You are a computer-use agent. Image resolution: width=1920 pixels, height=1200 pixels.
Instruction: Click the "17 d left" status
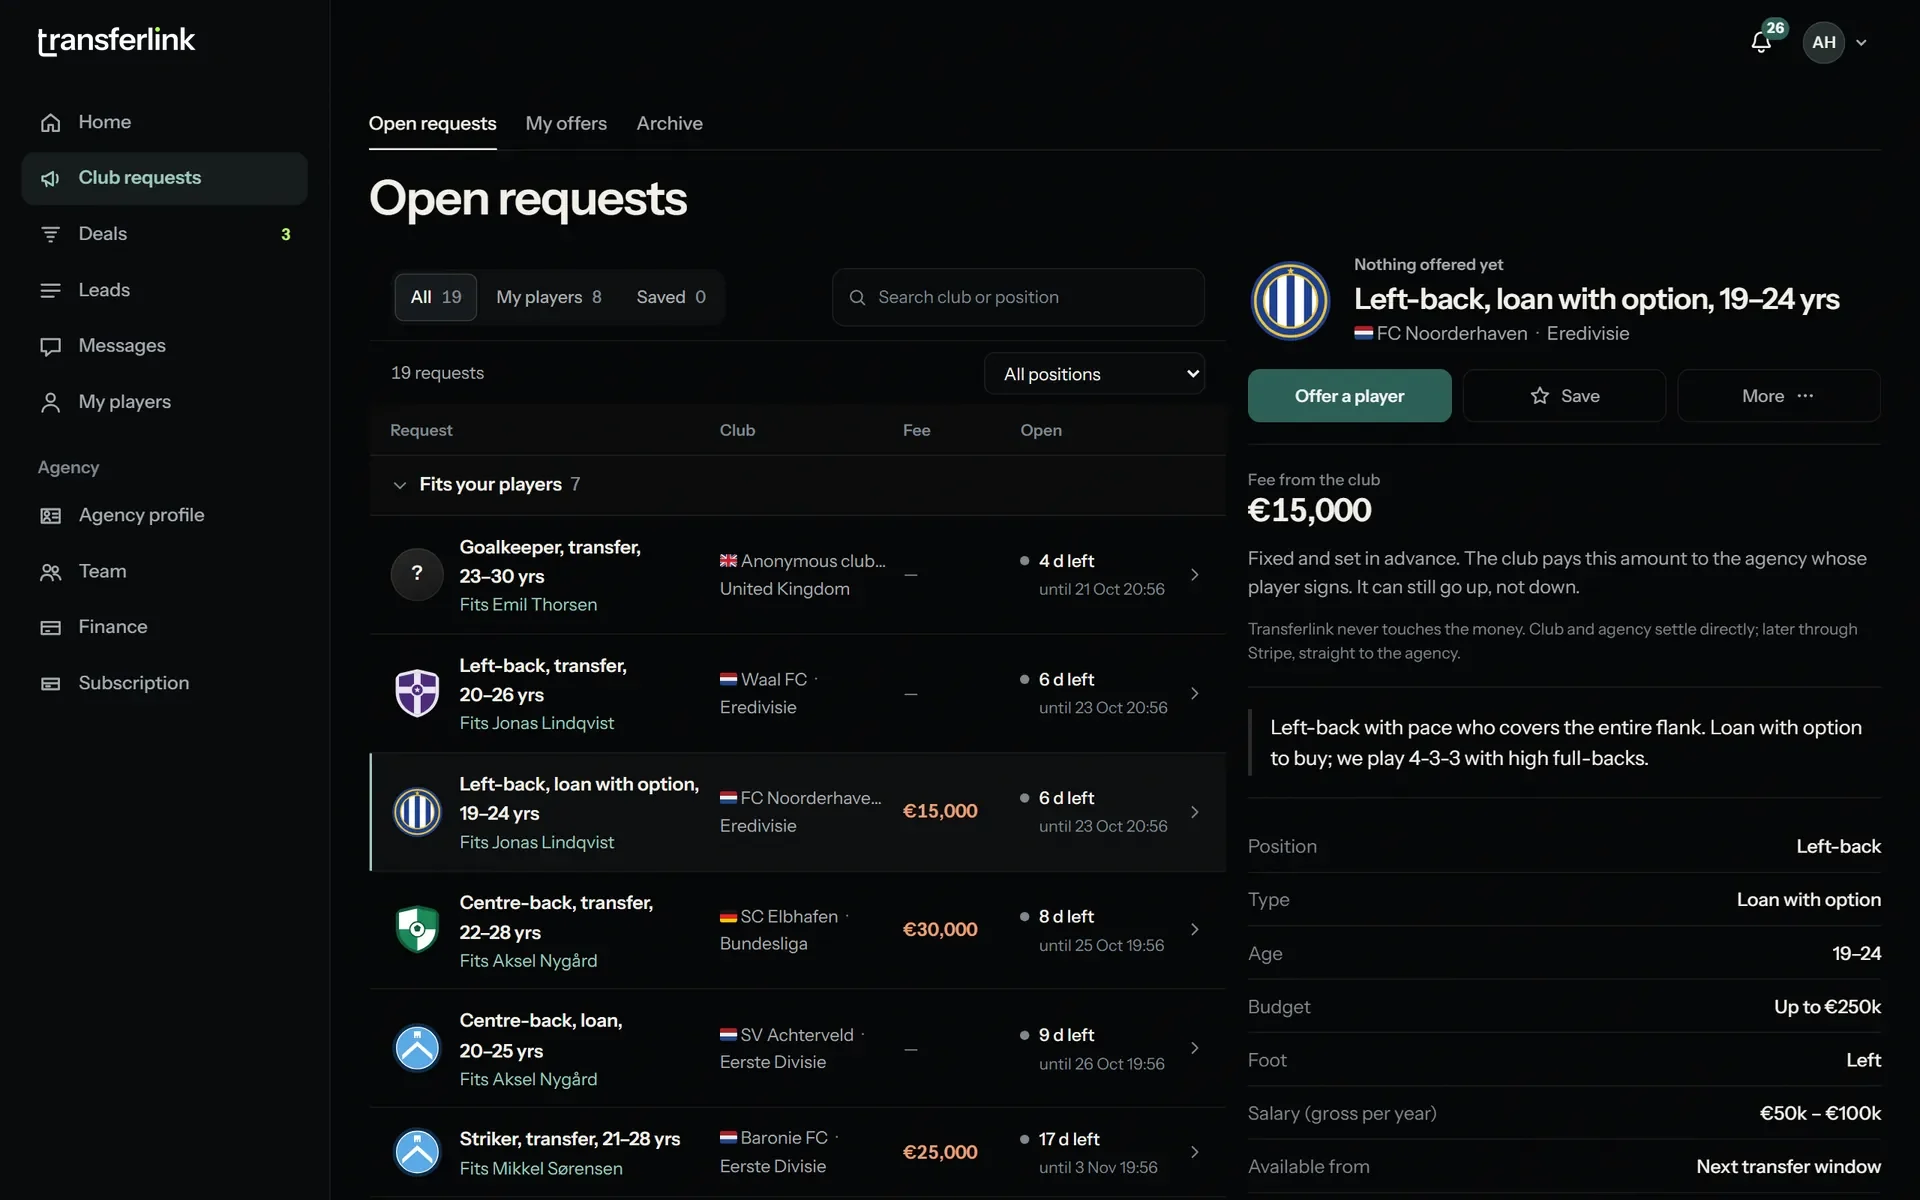(1069, 1139)
